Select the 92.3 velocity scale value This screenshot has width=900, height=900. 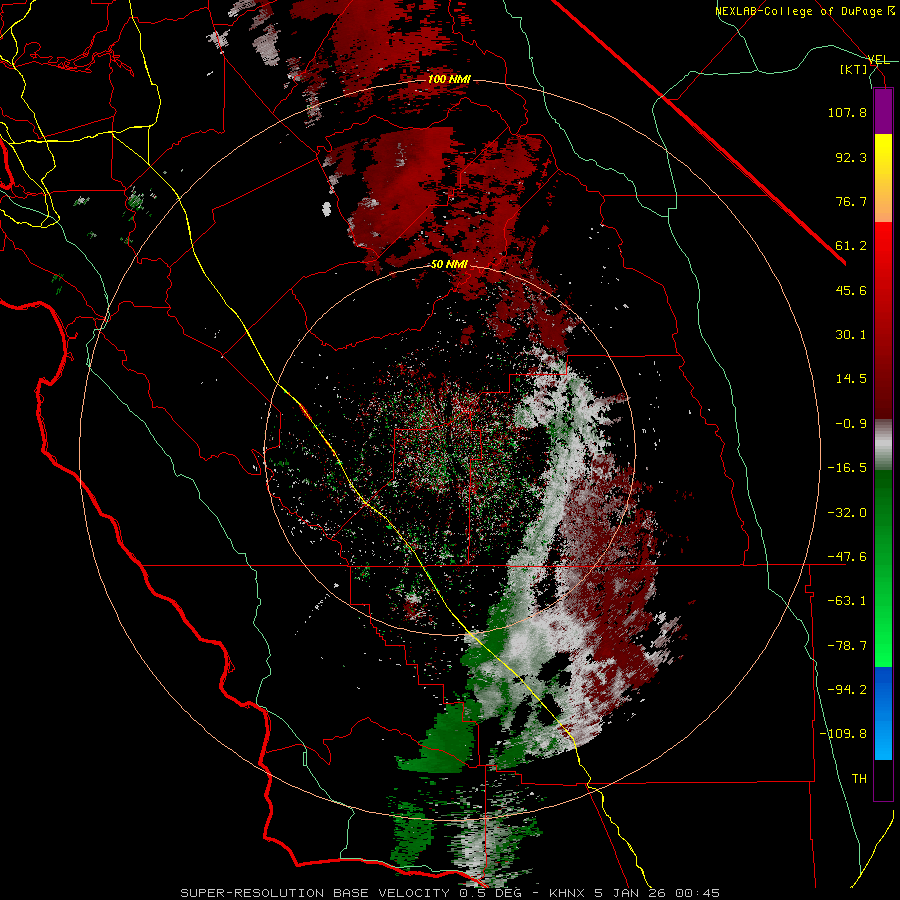tap(851, 157)
